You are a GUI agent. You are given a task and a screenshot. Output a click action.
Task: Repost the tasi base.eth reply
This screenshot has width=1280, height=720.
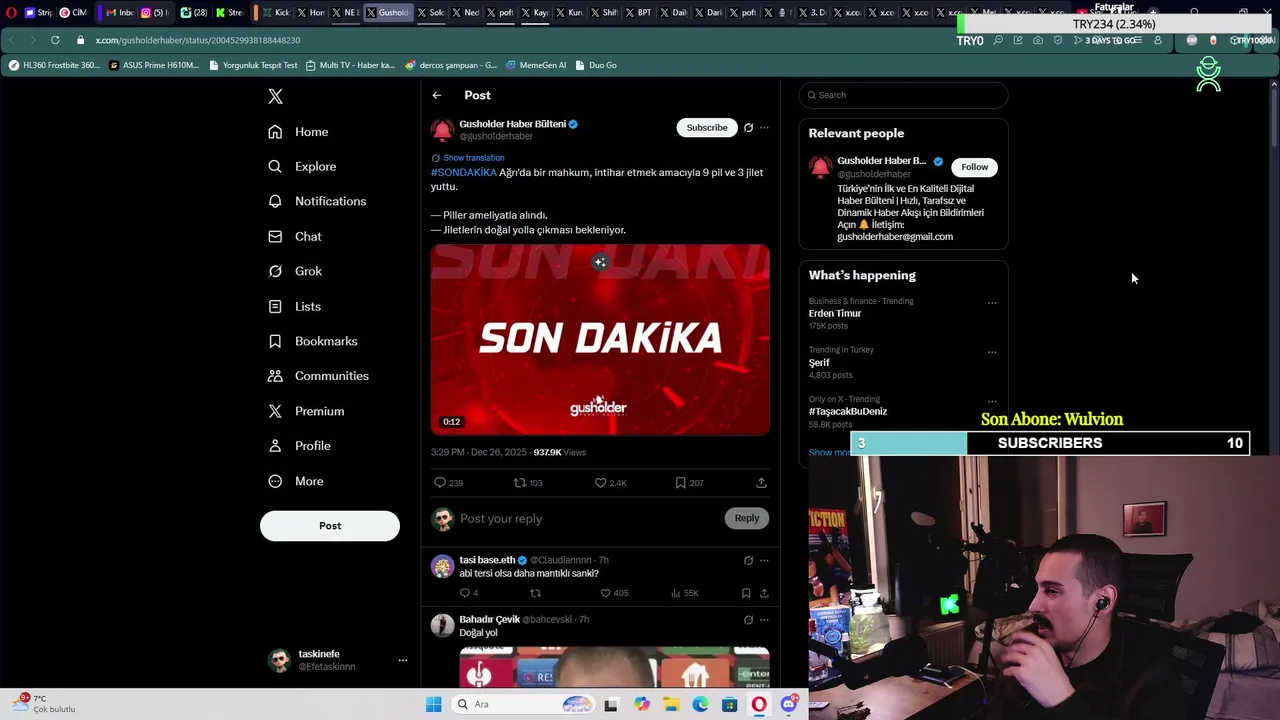pos(535,593)
